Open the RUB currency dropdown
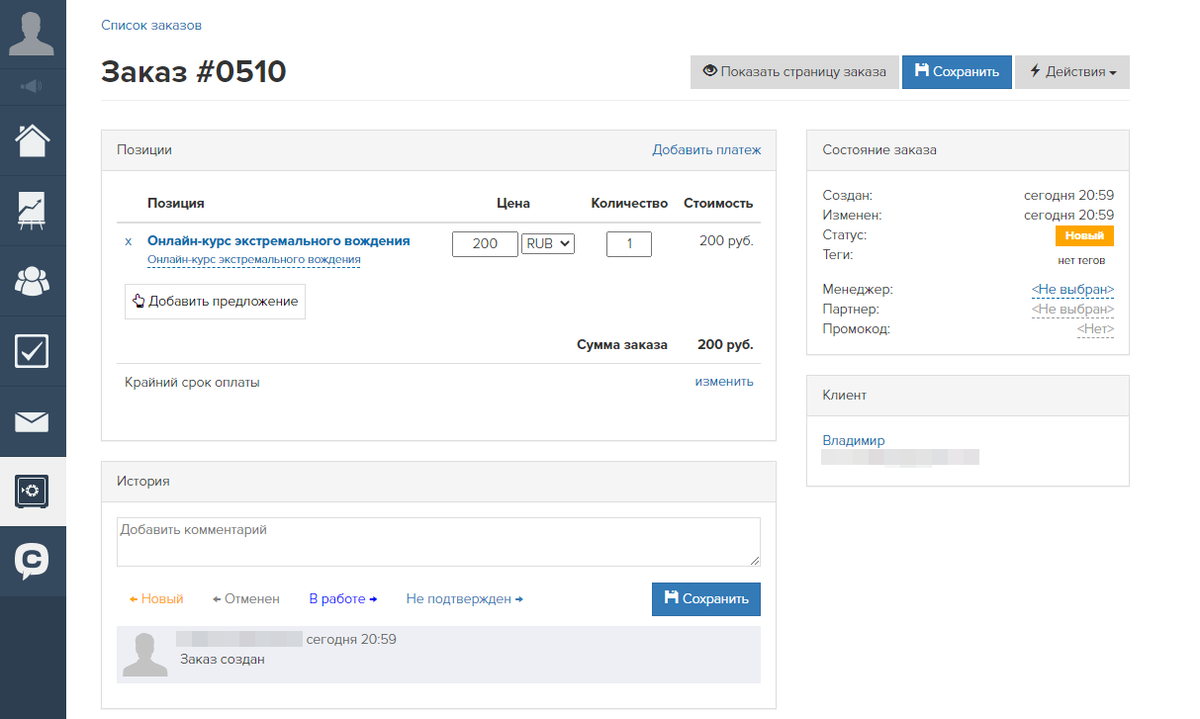1200x719 pixels. [548, 243]
